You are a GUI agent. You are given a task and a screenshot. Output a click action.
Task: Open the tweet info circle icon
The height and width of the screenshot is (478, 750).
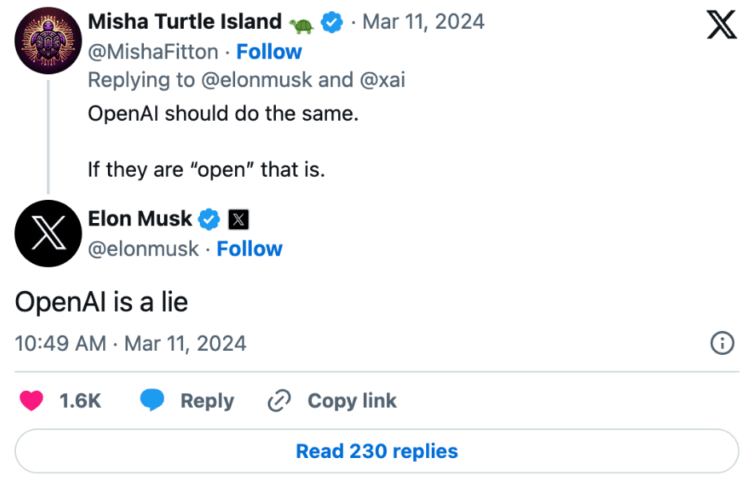[x=722, y=344]
